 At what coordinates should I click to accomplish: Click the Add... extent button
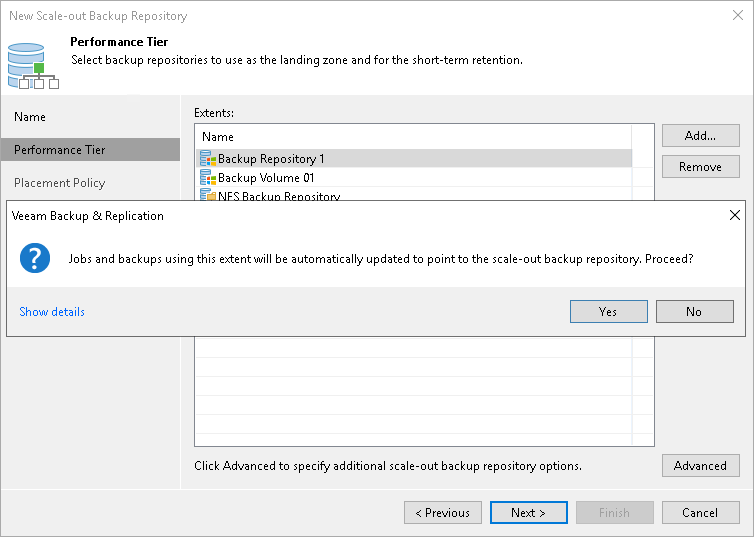coord(700,136)
